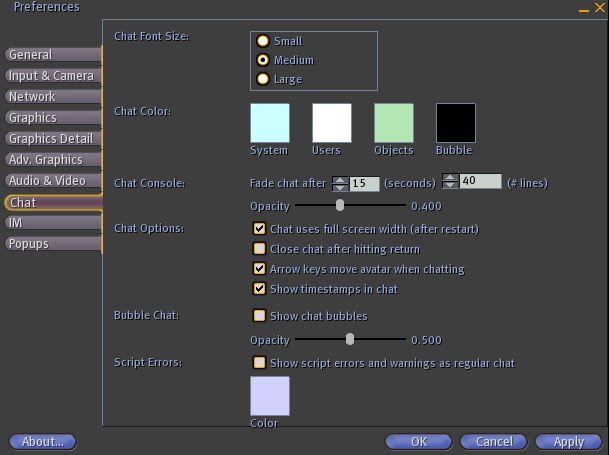609x455 pixels.
Task: Click the Script Errors color swatch
Action: point(269,396)
